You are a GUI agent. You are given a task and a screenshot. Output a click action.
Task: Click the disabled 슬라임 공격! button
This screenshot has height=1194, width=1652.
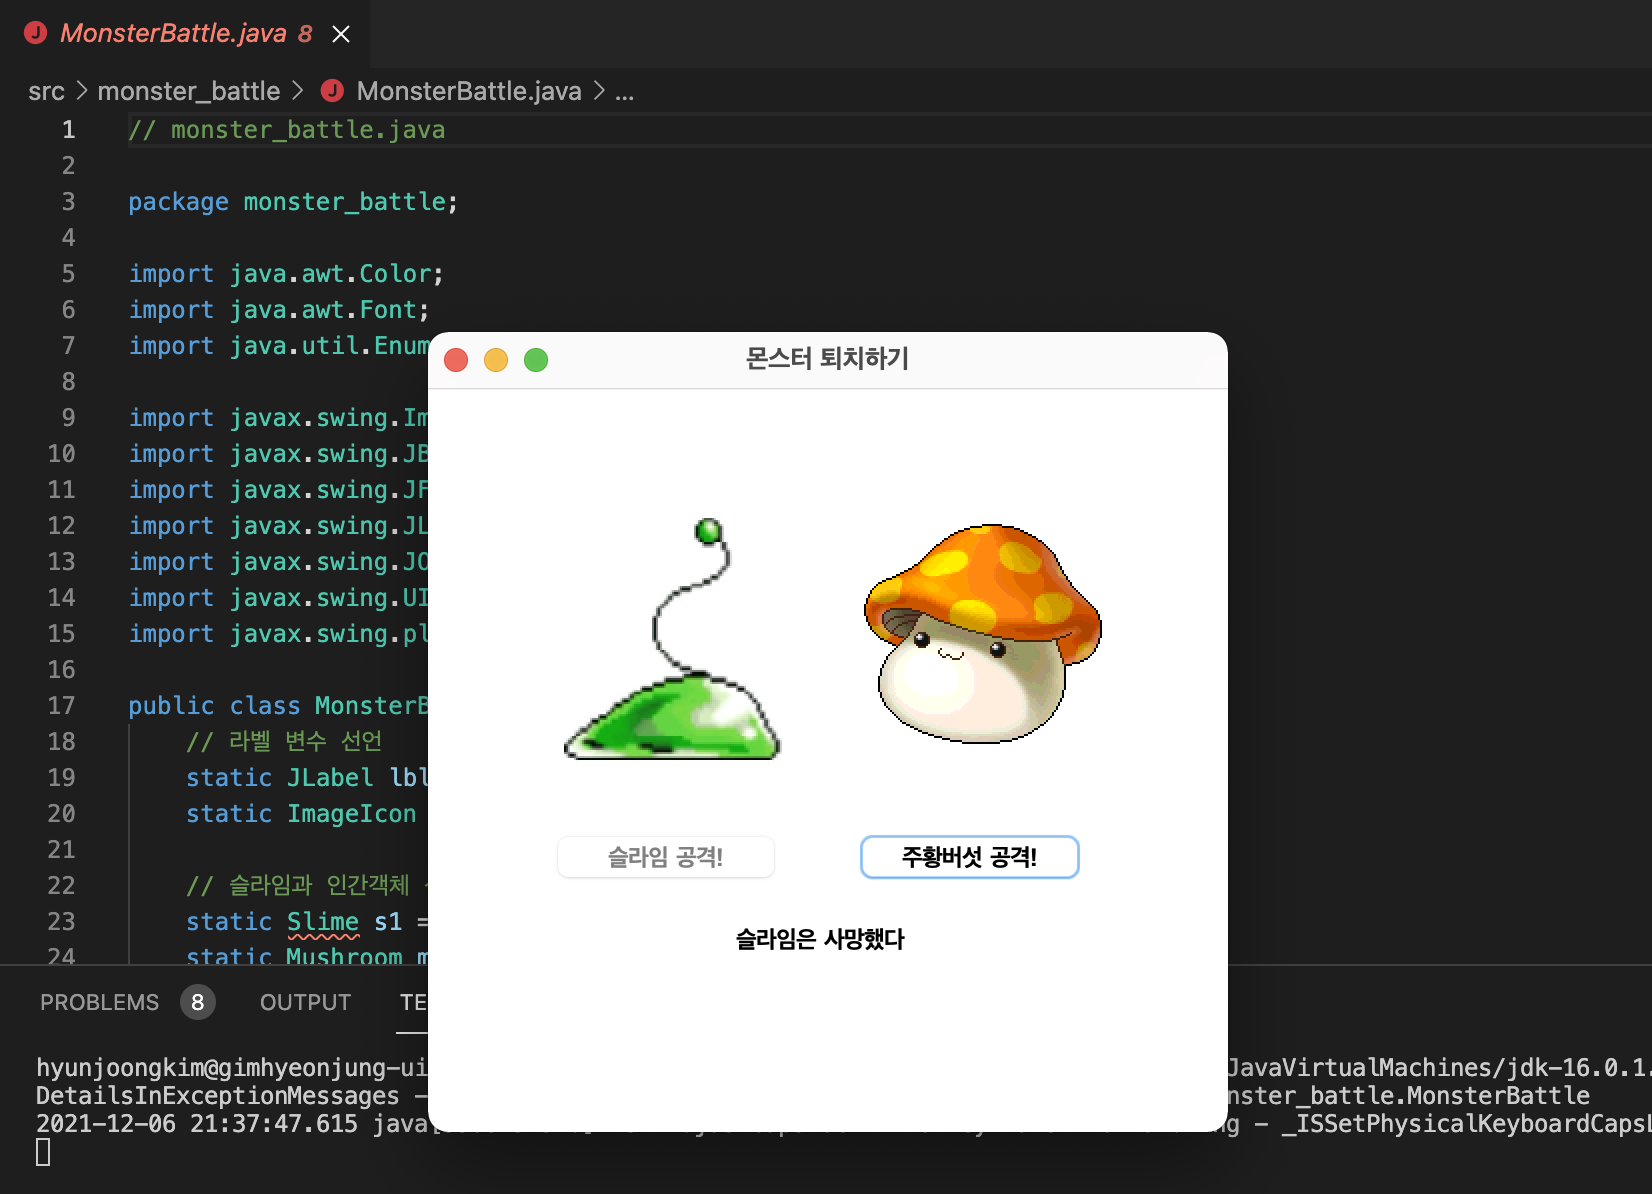[665, 857]
